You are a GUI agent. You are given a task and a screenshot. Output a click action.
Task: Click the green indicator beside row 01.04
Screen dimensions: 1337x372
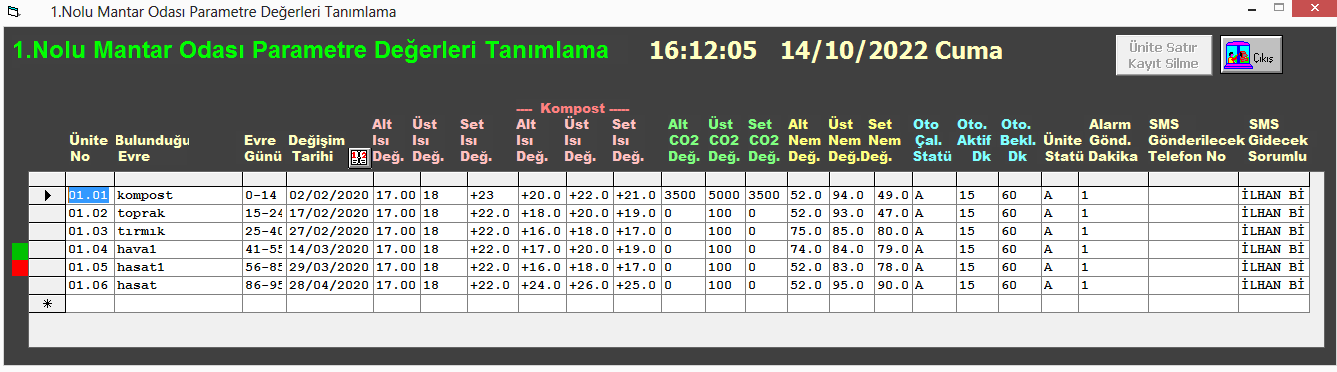[x=20, y=250]
